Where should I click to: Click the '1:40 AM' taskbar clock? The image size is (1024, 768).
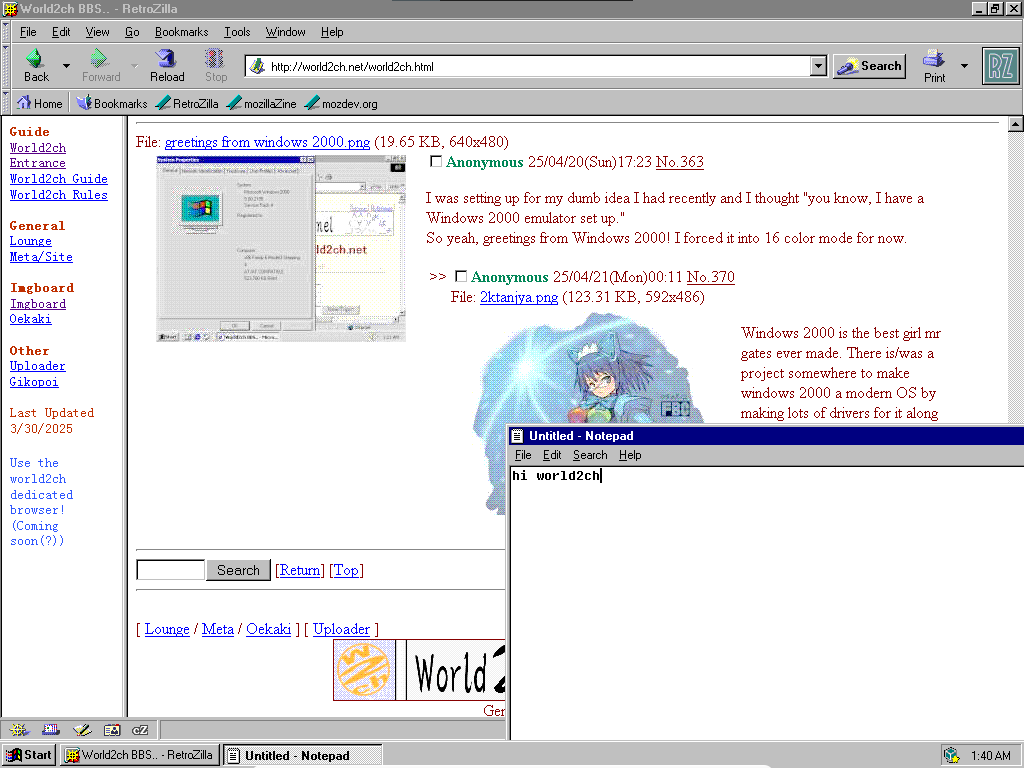[x=990, y=756]
